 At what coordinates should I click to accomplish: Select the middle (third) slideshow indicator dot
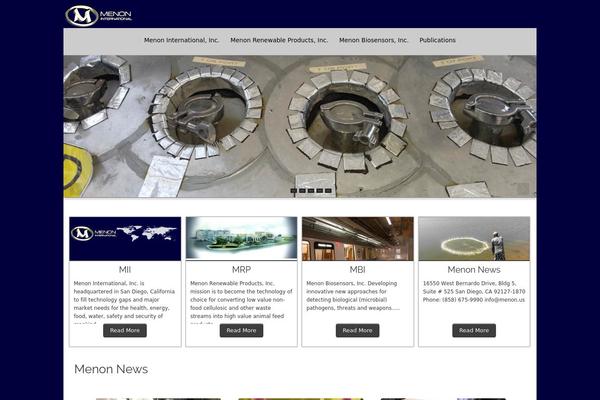click(x=311, y=190)
